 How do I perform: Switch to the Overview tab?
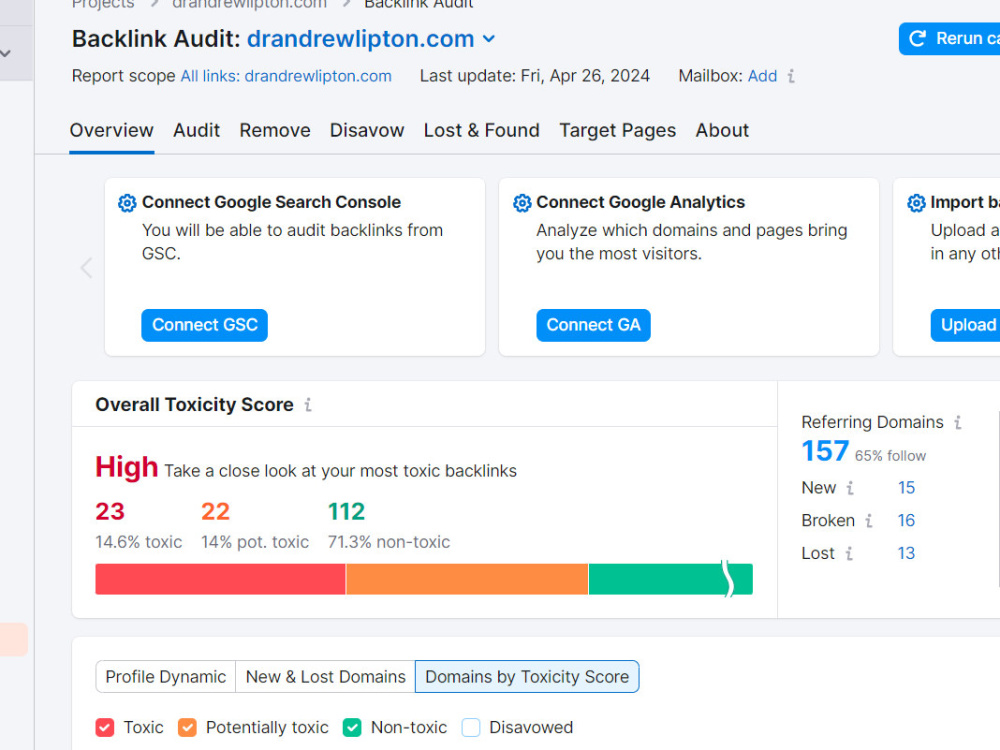coord(112,130)
